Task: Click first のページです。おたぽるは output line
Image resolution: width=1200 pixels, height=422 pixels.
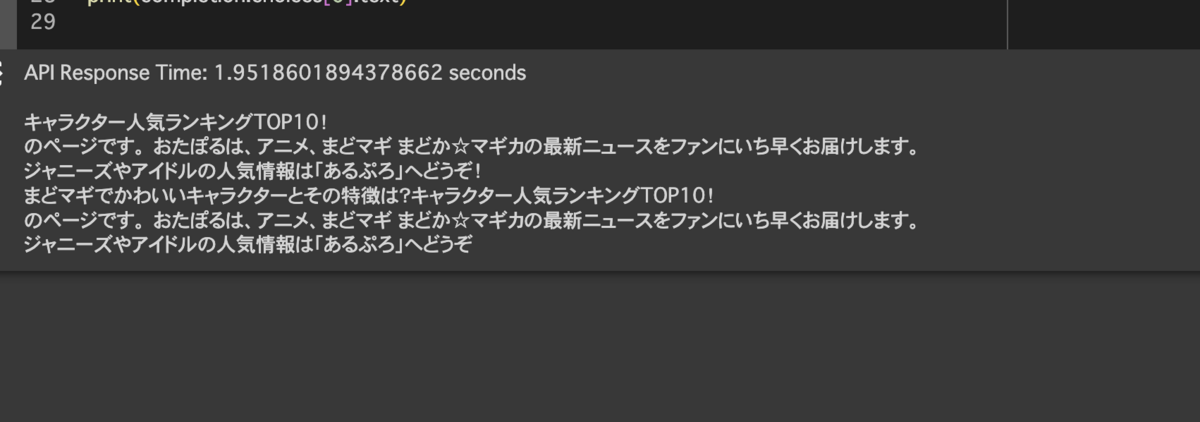Action: click(471, 147)
